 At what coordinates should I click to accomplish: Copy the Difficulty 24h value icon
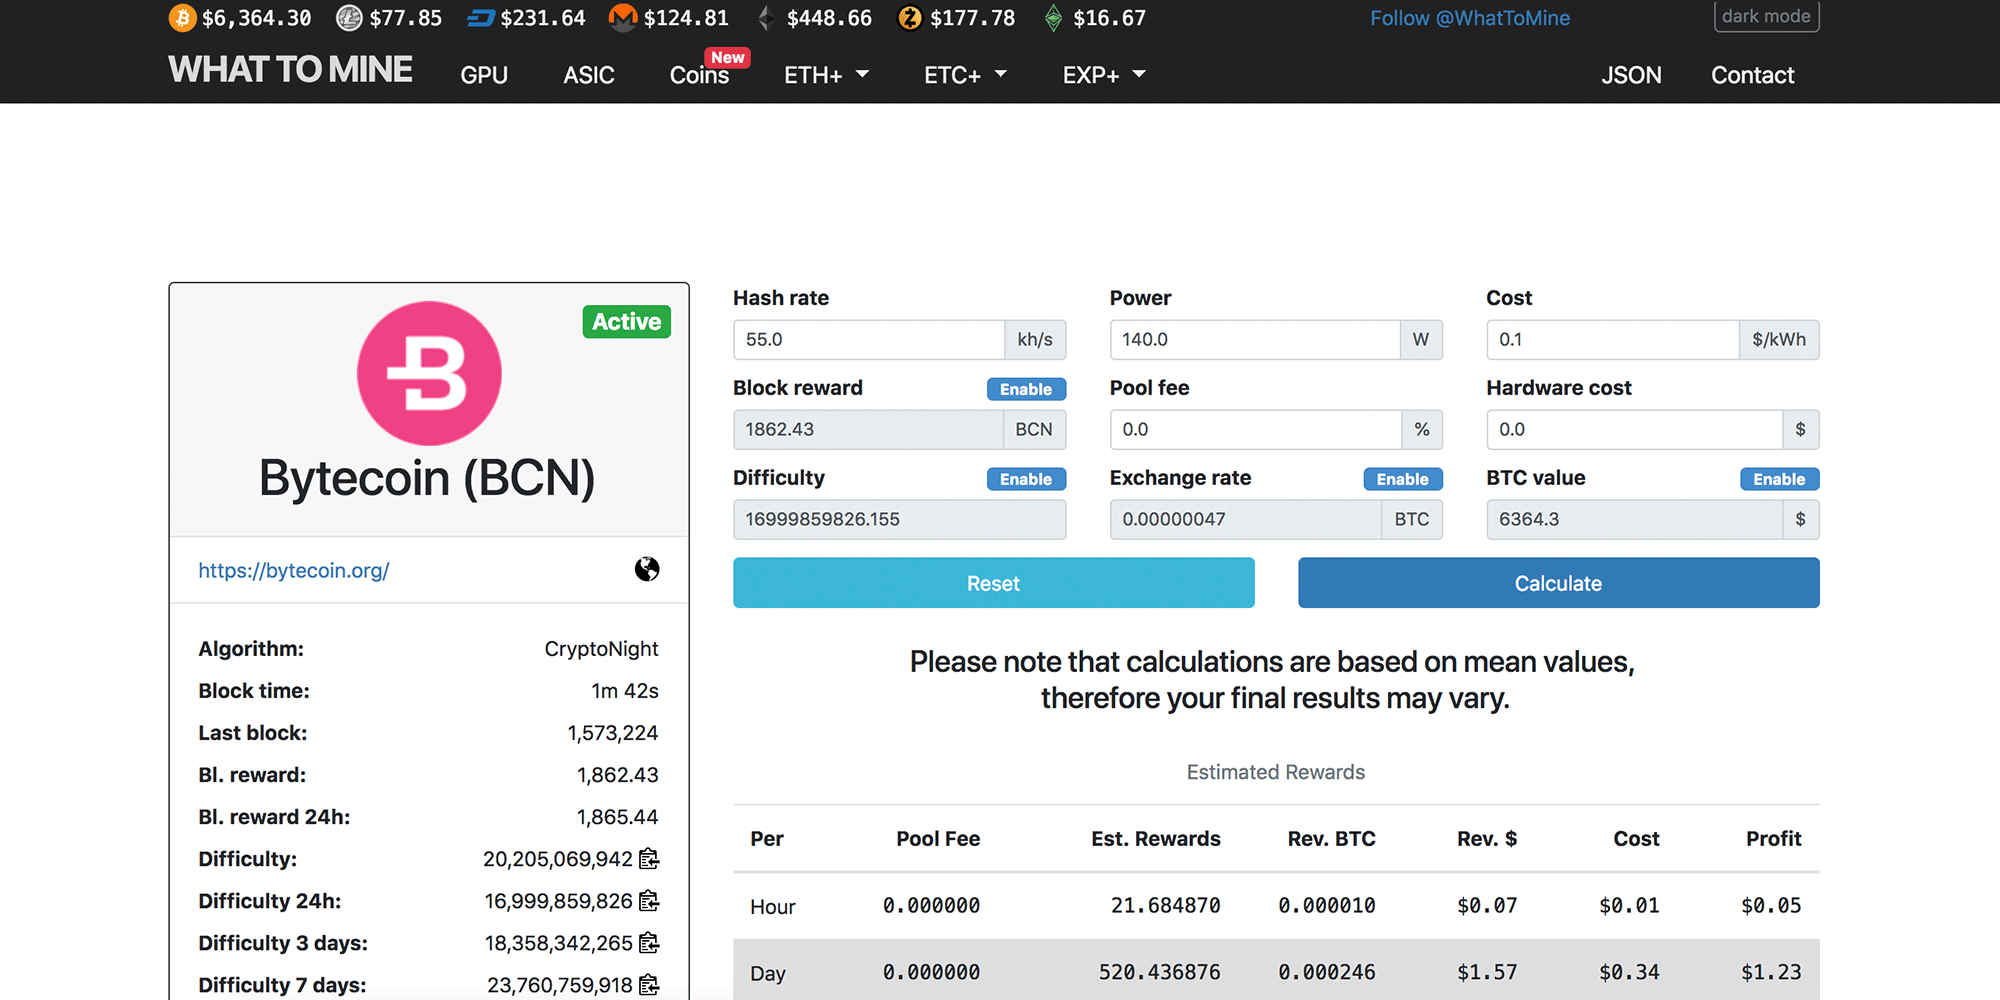(649, 901)
